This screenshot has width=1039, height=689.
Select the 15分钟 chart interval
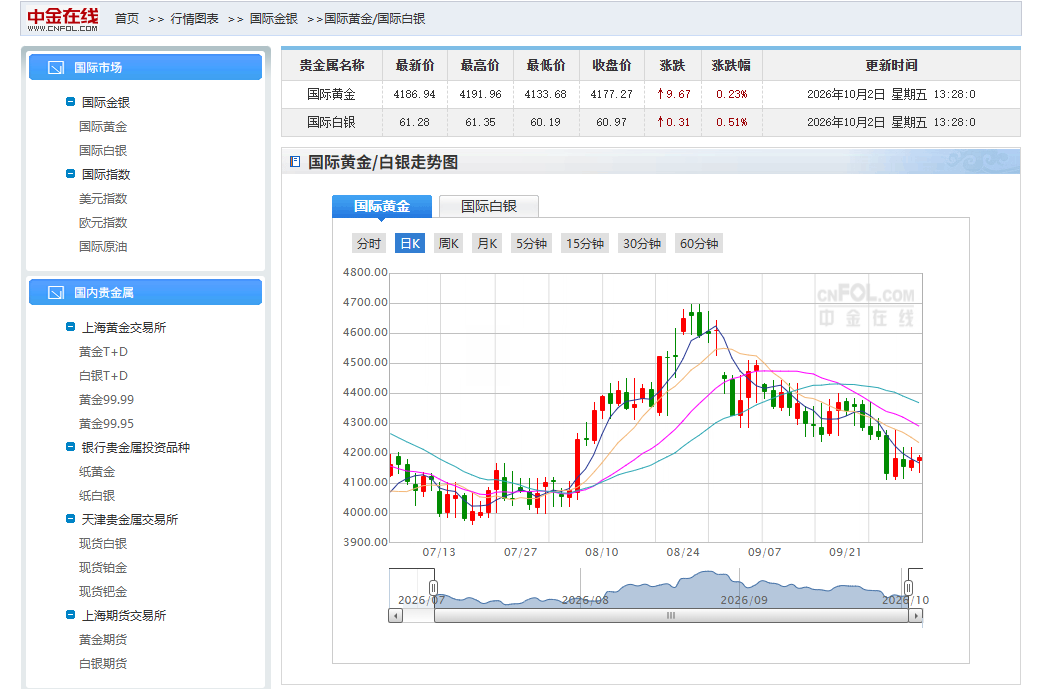tap(585, 244)
